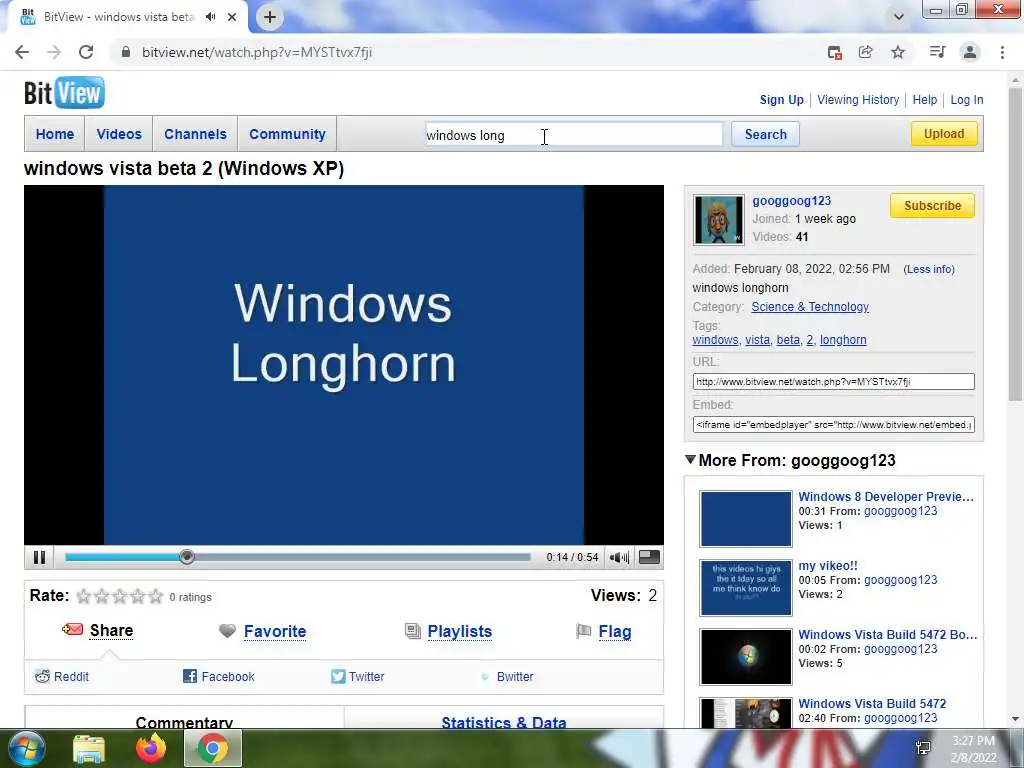Image resolution: width=1024 pixels, height=768 pixels.
Task: Select the Embed code field
Action: click(x=833, y=424)
